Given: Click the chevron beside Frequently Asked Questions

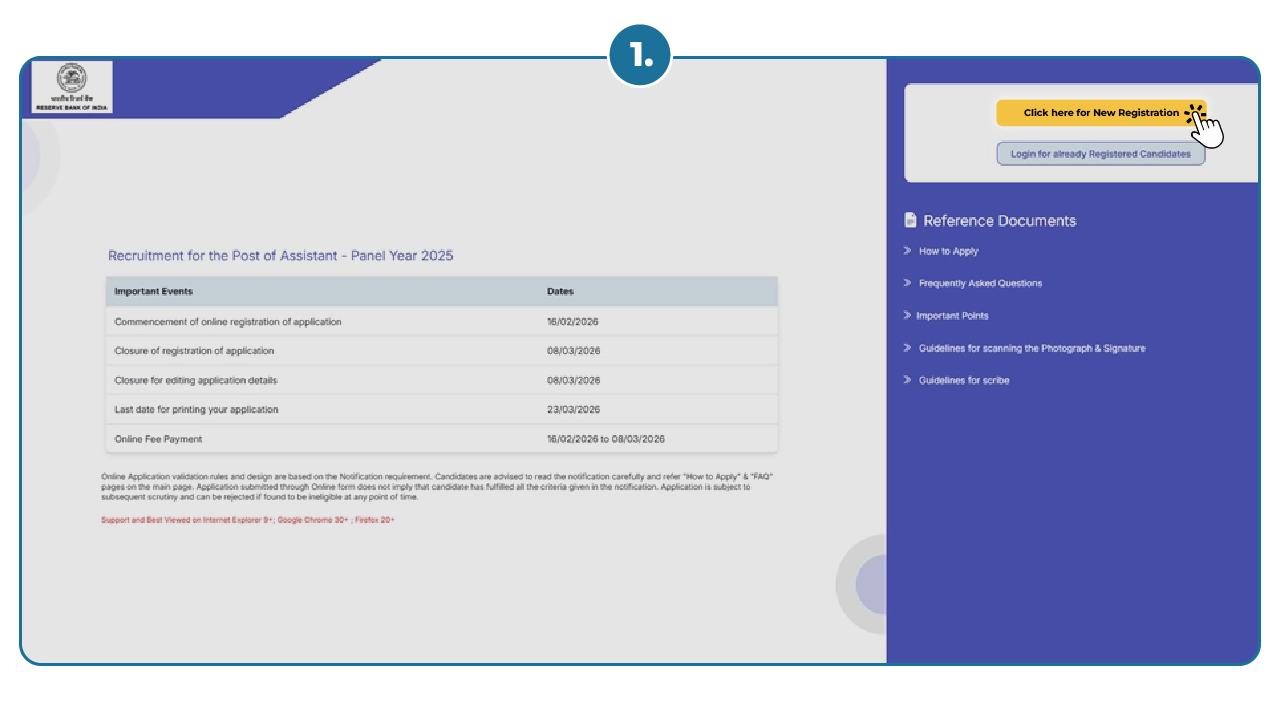Looking at the screenshot, I should (x=905, y=283).
